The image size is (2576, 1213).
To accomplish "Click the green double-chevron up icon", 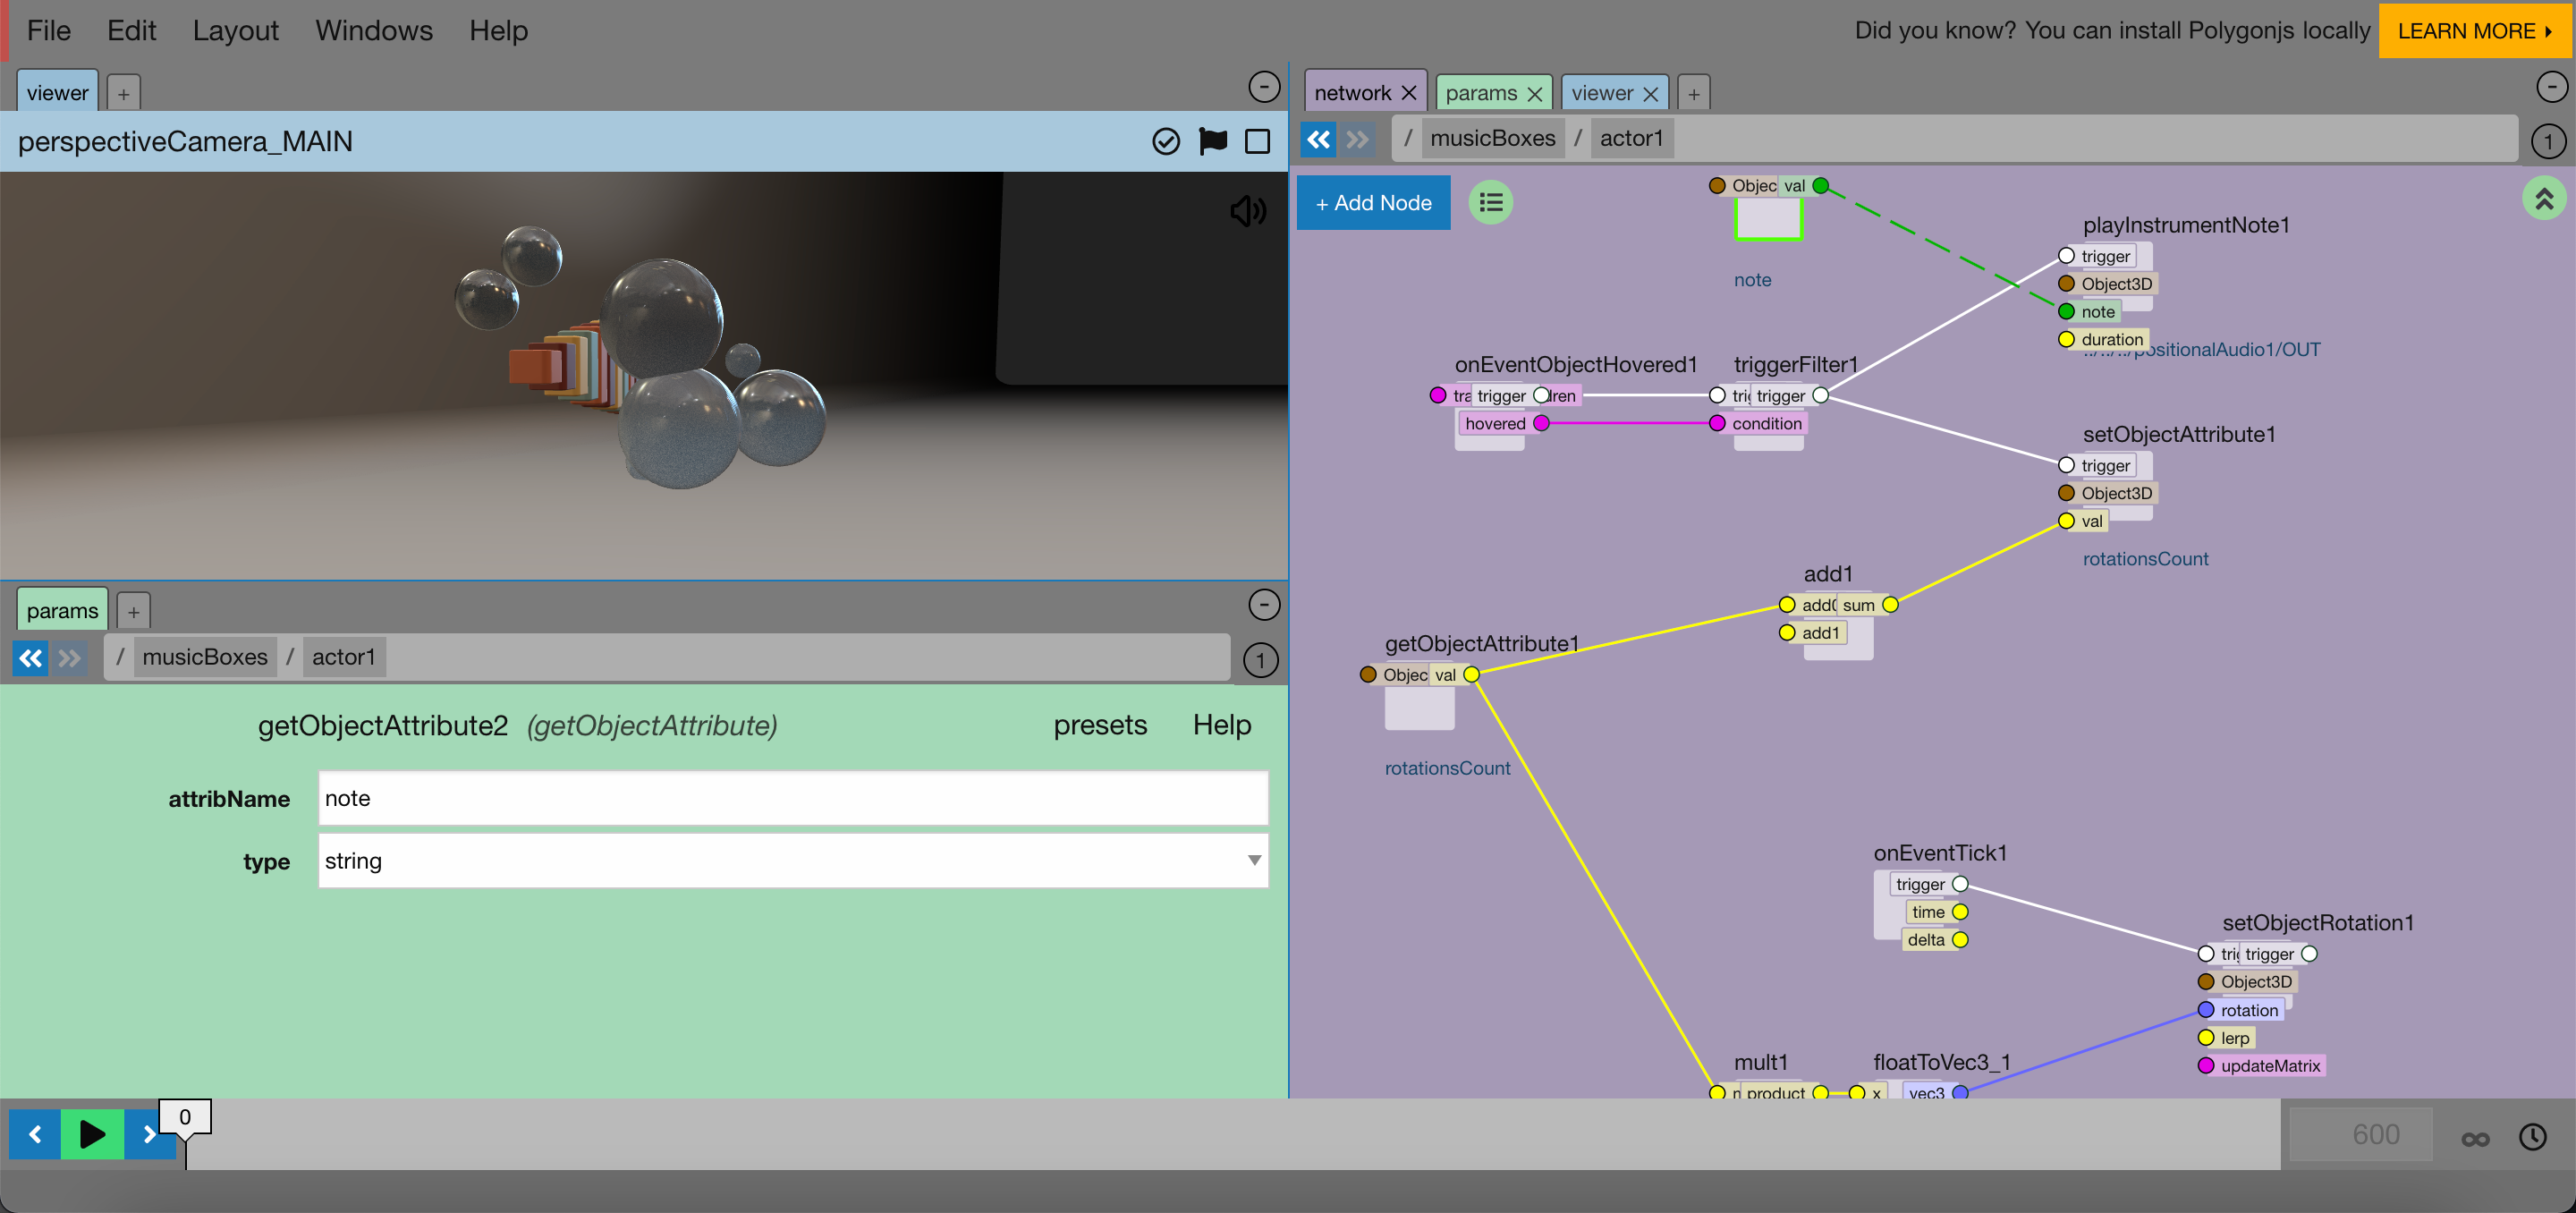I will (2543, 199).
